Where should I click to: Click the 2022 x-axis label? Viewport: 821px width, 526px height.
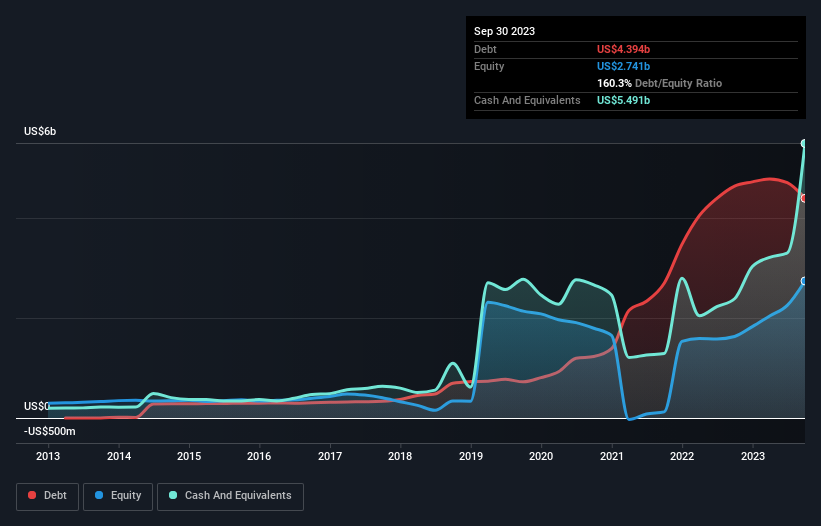coord(682,456)
